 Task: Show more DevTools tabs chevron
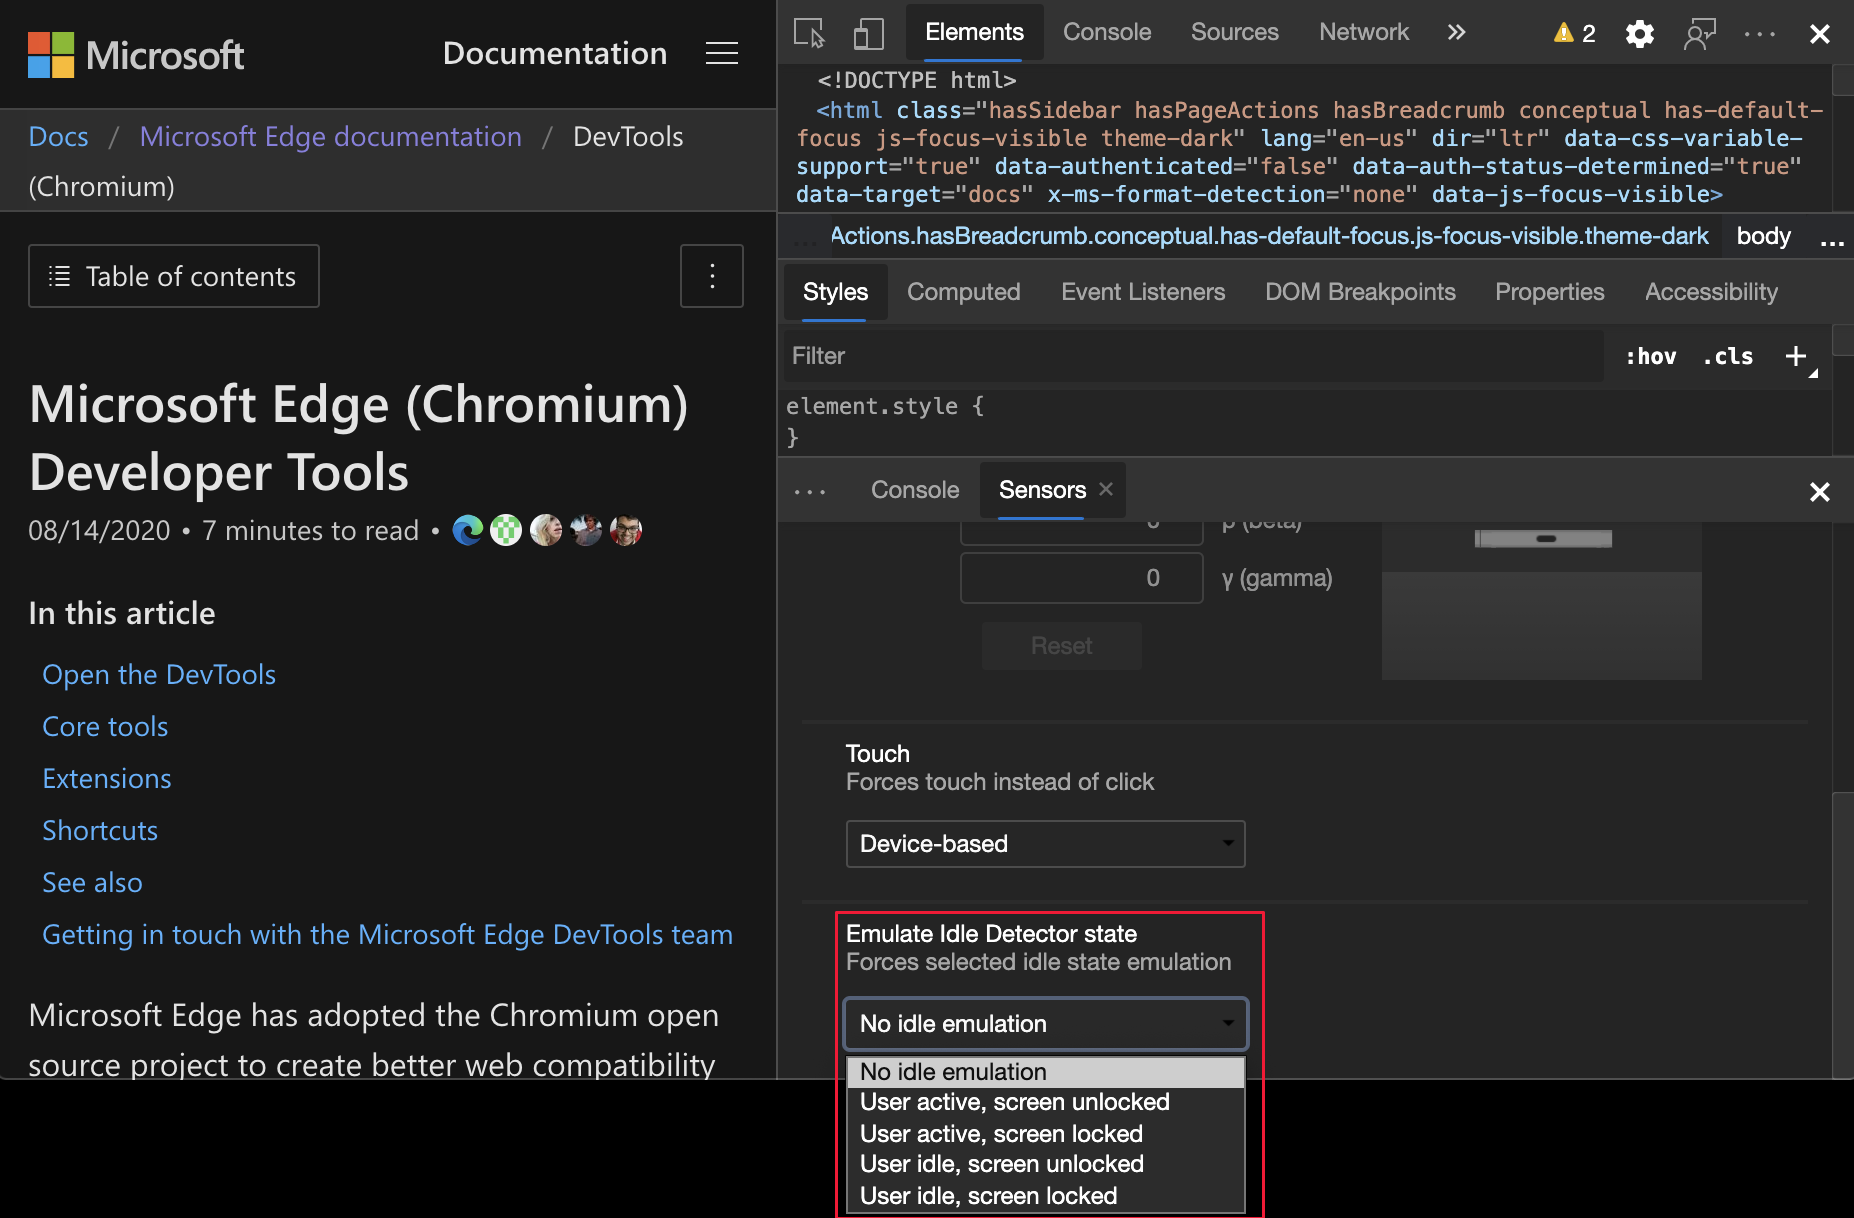(1456, 32)
